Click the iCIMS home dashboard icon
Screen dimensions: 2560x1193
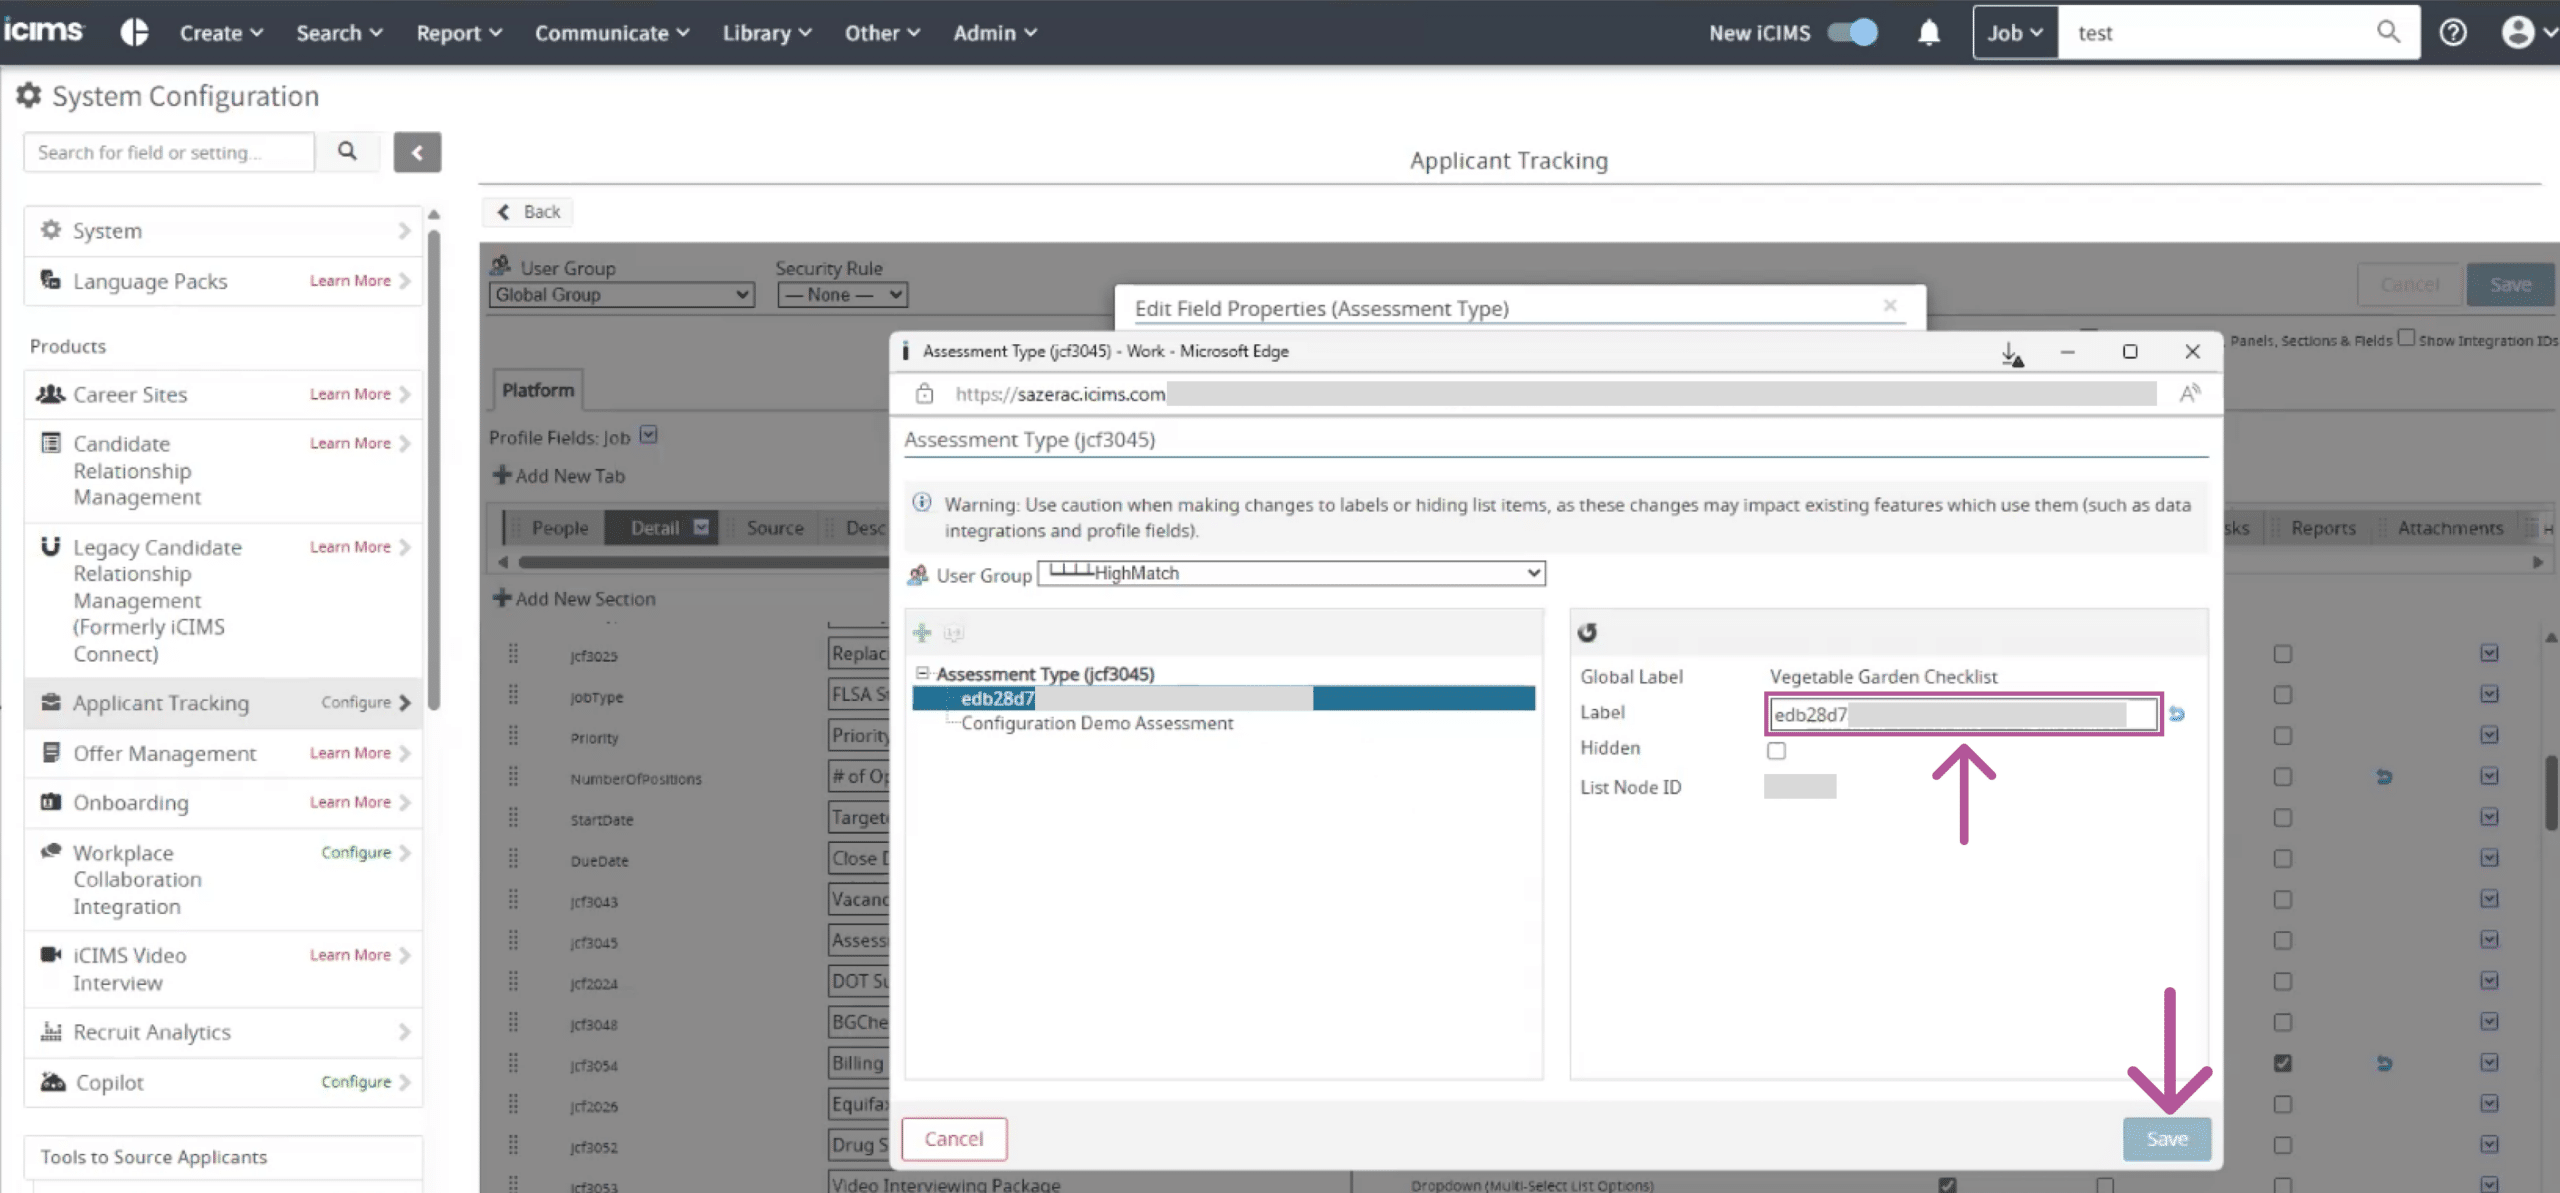point(134,32)
